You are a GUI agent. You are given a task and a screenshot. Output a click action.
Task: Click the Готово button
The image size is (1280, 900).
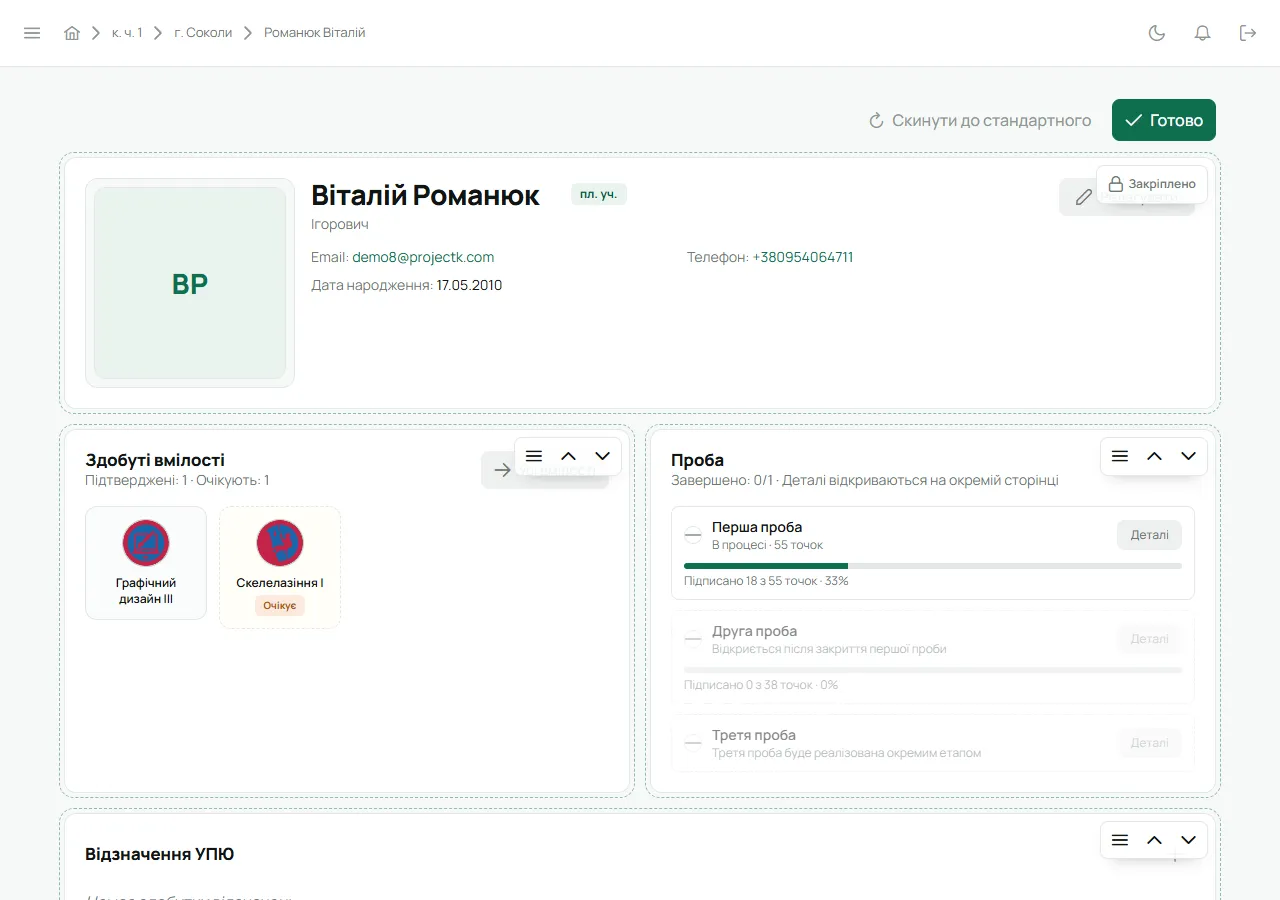click(1164, 120)
